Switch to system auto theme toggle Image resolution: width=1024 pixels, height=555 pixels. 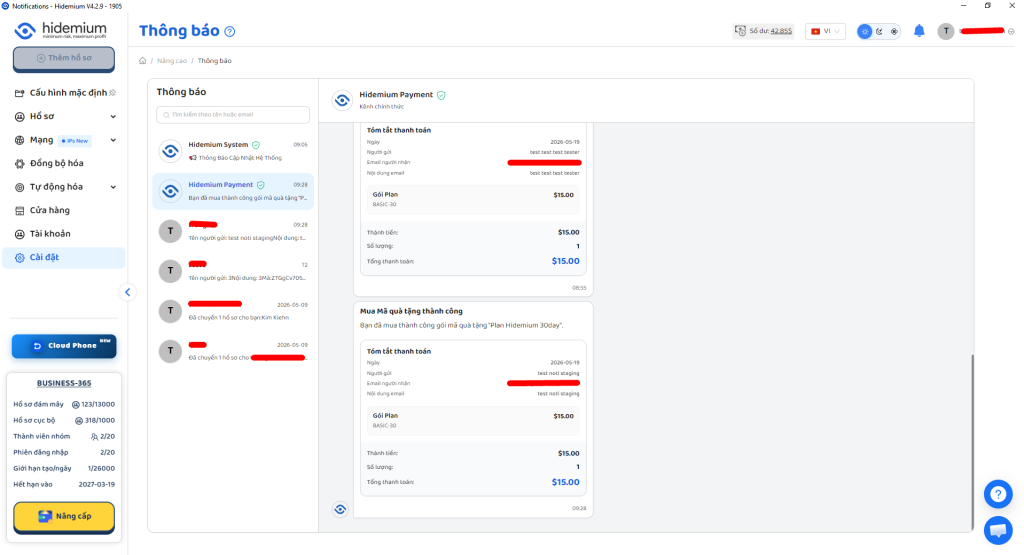[894, 31]
